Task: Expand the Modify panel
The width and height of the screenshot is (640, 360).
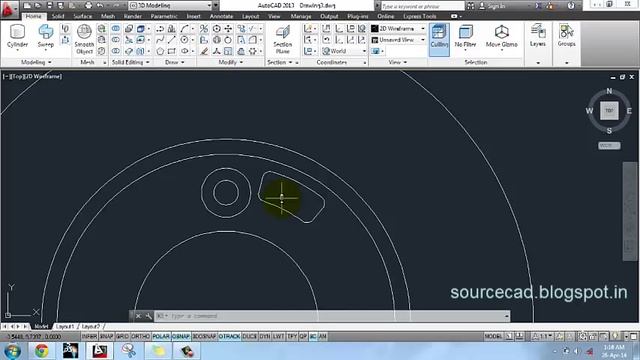Action: tap(231, 62)
